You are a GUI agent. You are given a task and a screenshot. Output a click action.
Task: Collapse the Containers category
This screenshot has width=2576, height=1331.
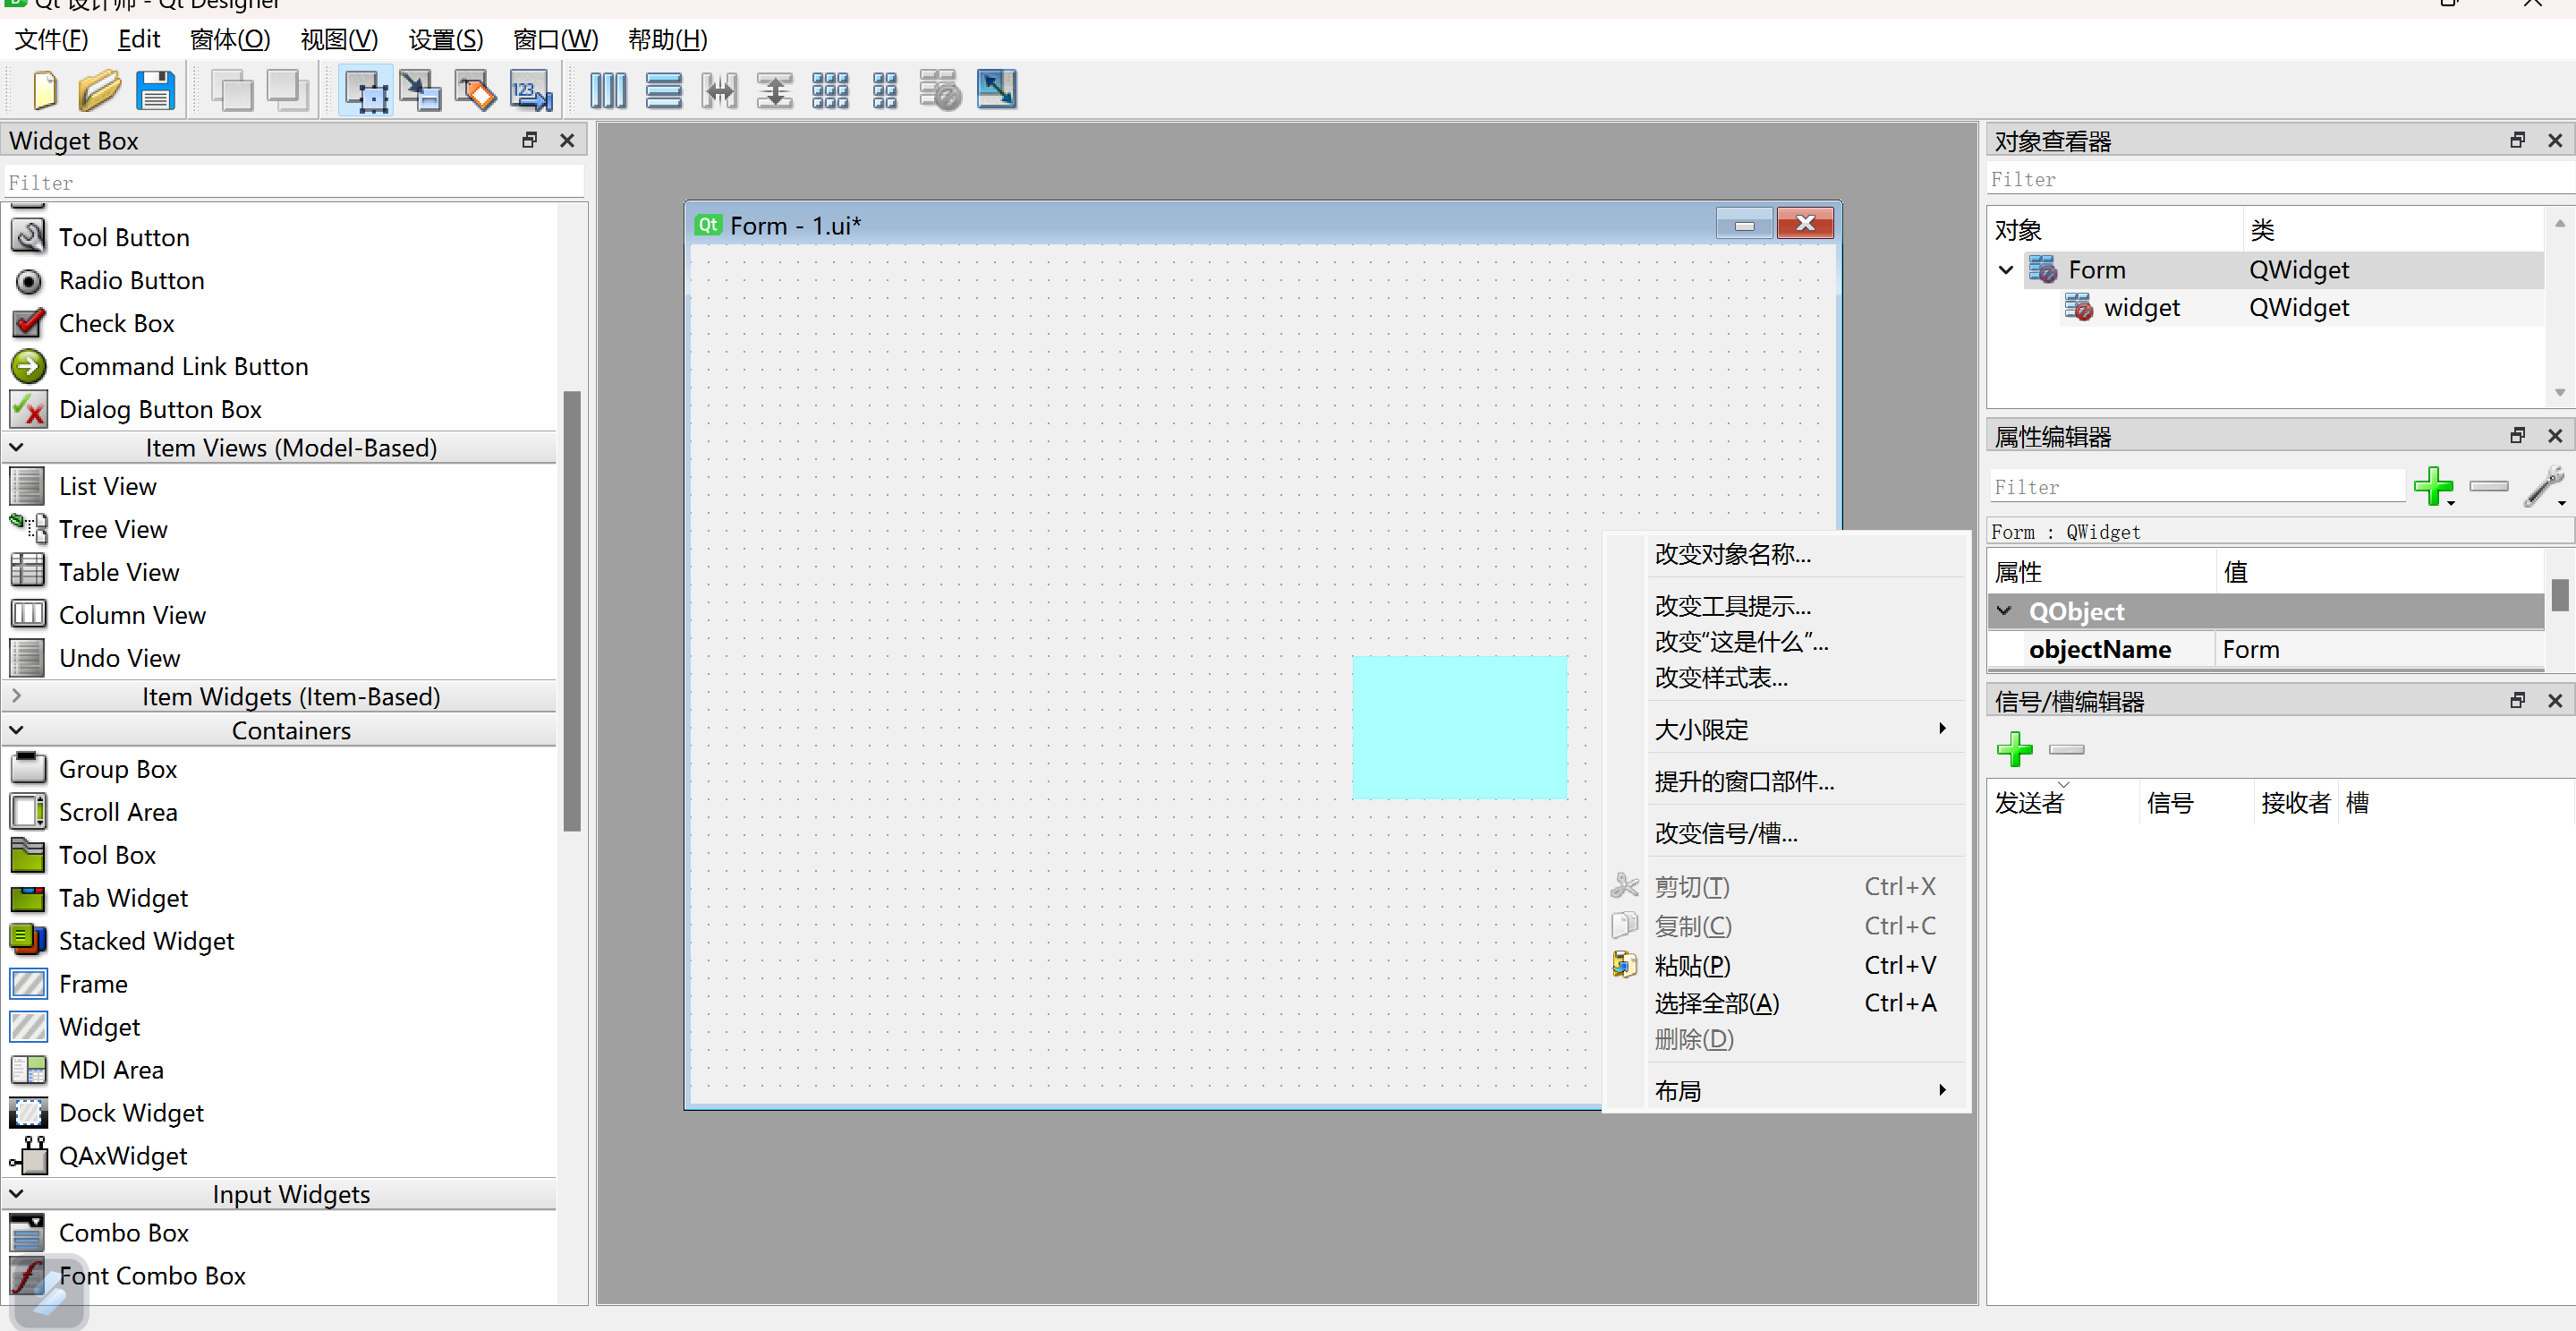(x=17, y=730)
